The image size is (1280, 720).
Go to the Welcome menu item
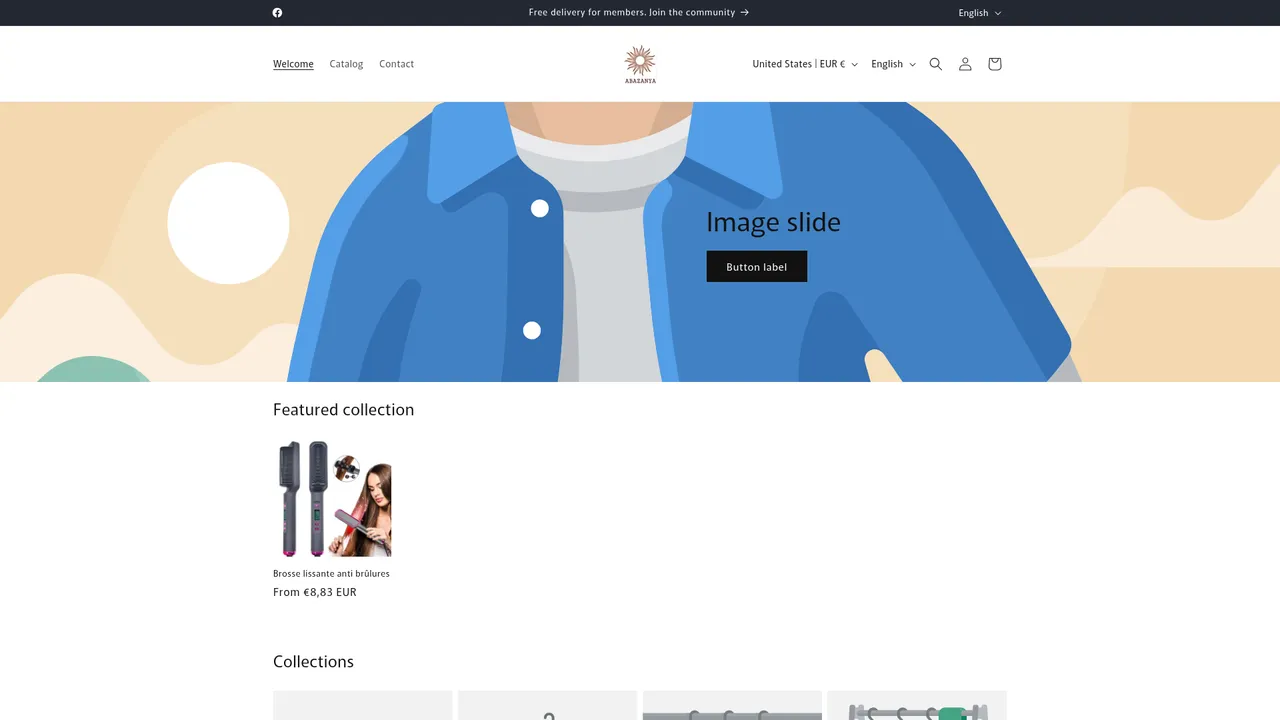pyautogui.click(x=293, y=64)
